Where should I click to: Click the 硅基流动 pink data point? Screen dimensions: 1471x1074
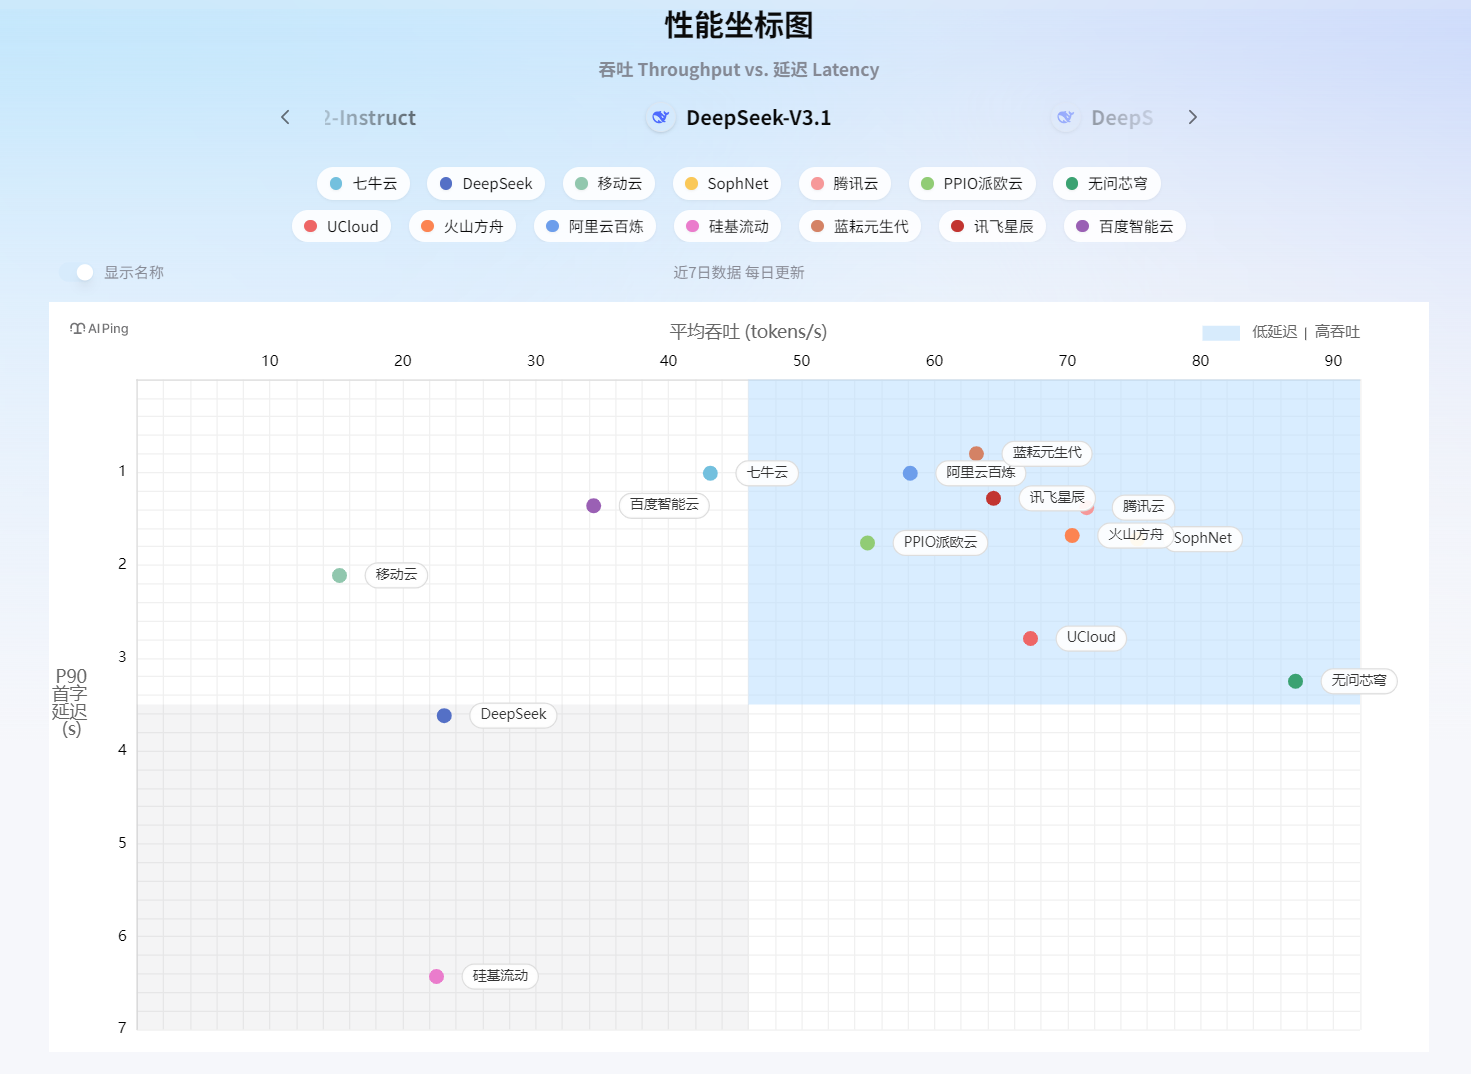pos(437,976)
